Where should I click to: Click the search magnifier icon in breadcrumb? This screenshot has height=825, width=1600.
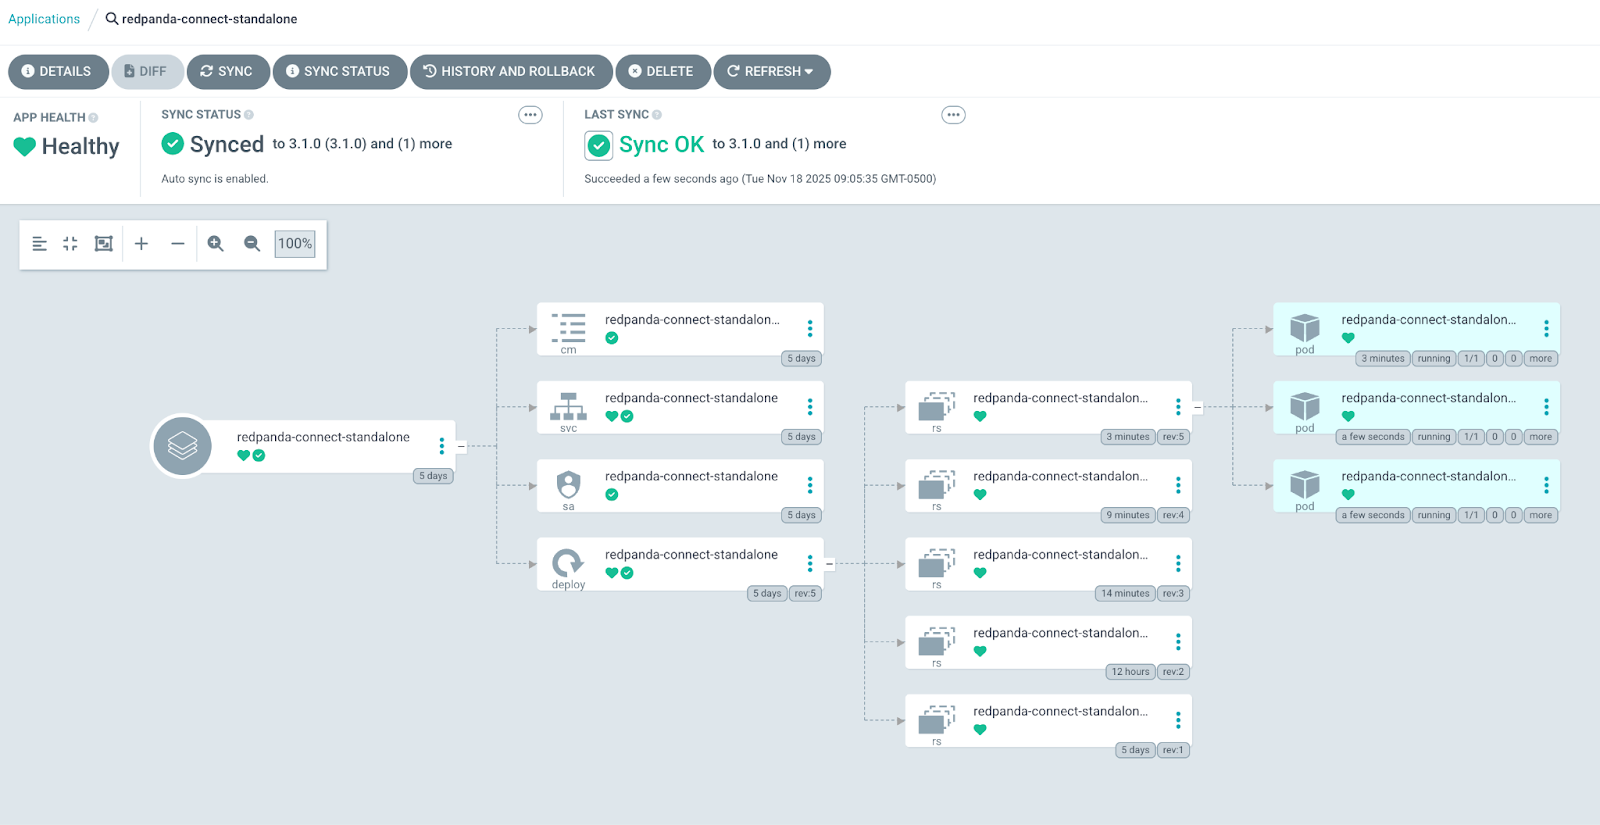pyautogui.click(x=112, y=19)
